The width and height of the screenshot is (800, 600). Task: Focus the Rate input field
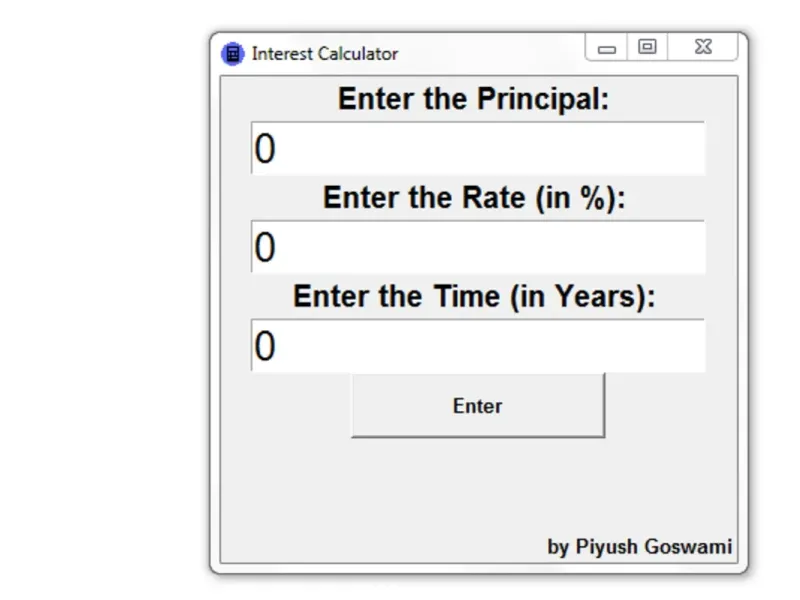tap(478, 247)
